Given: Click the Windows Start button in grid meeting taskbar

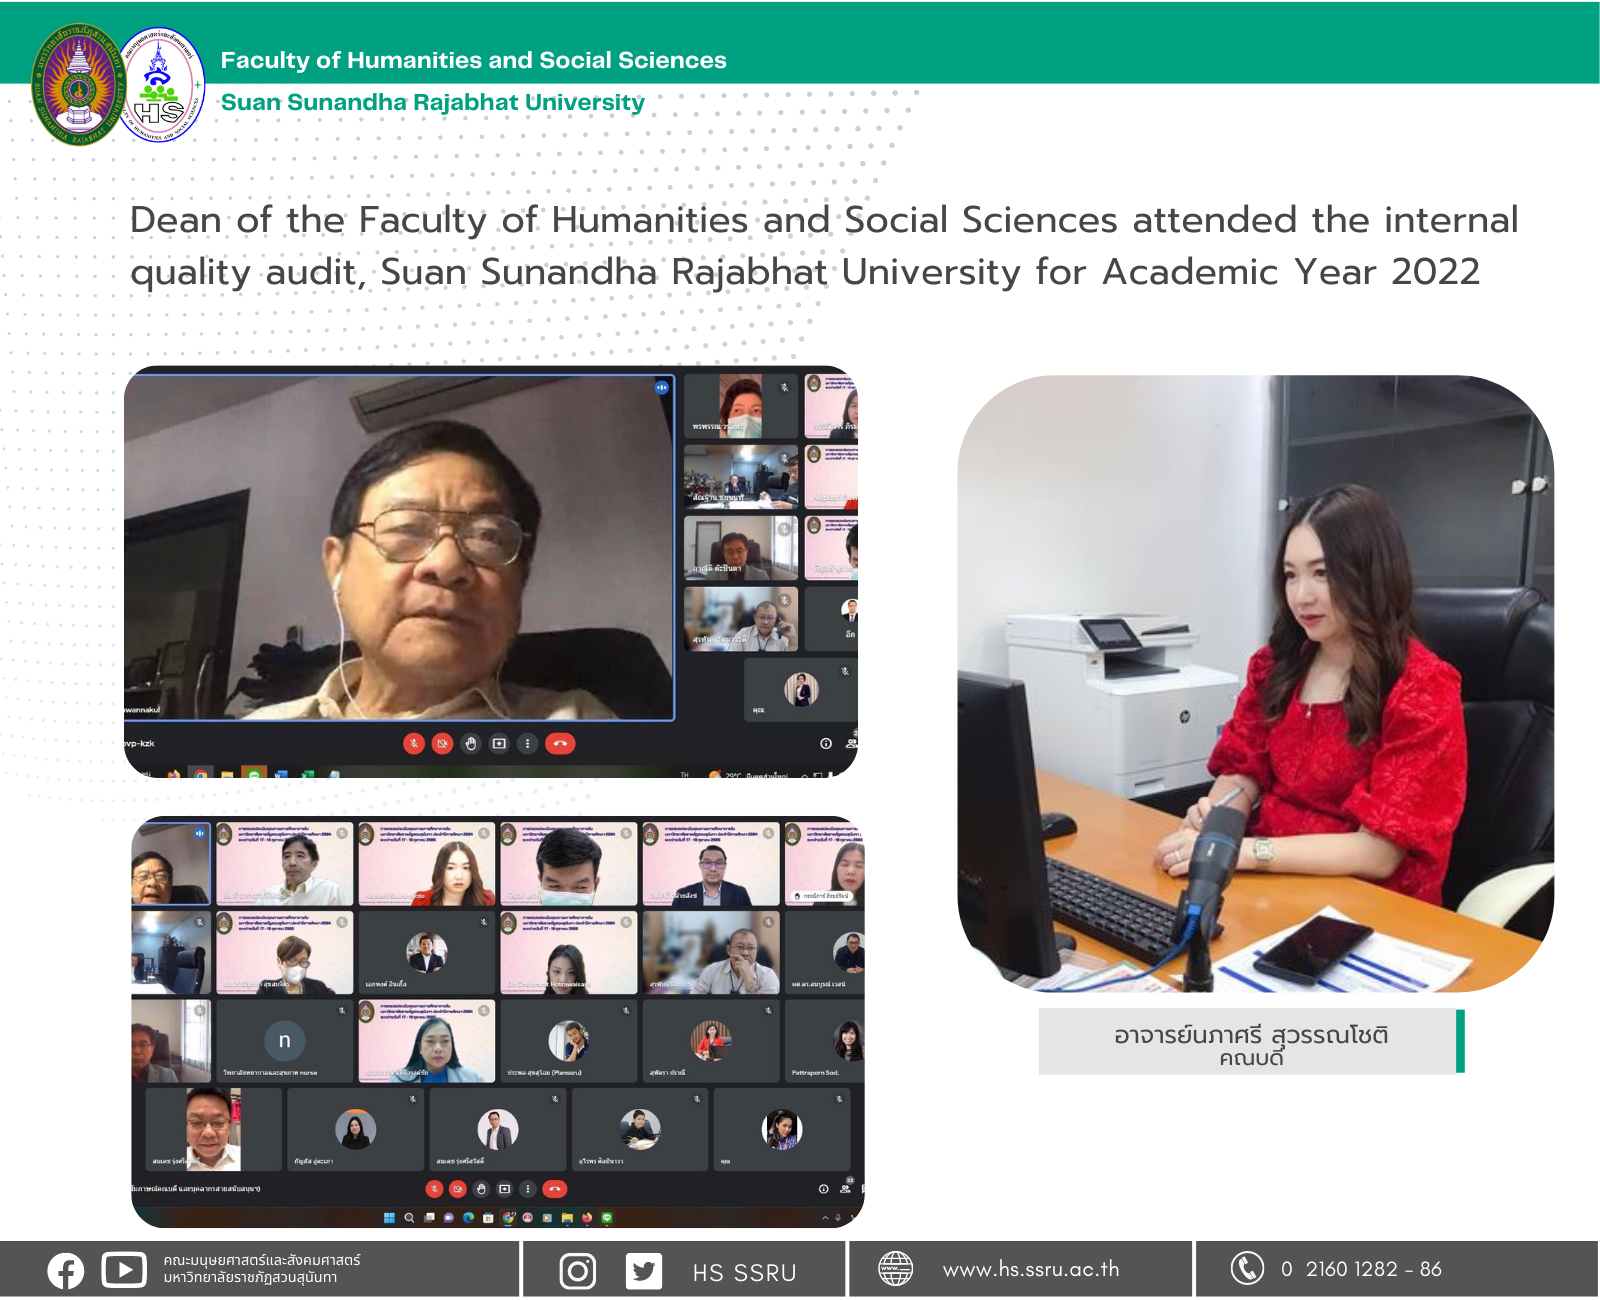Looking at the screenshot, I should [x=389, y=1218].
